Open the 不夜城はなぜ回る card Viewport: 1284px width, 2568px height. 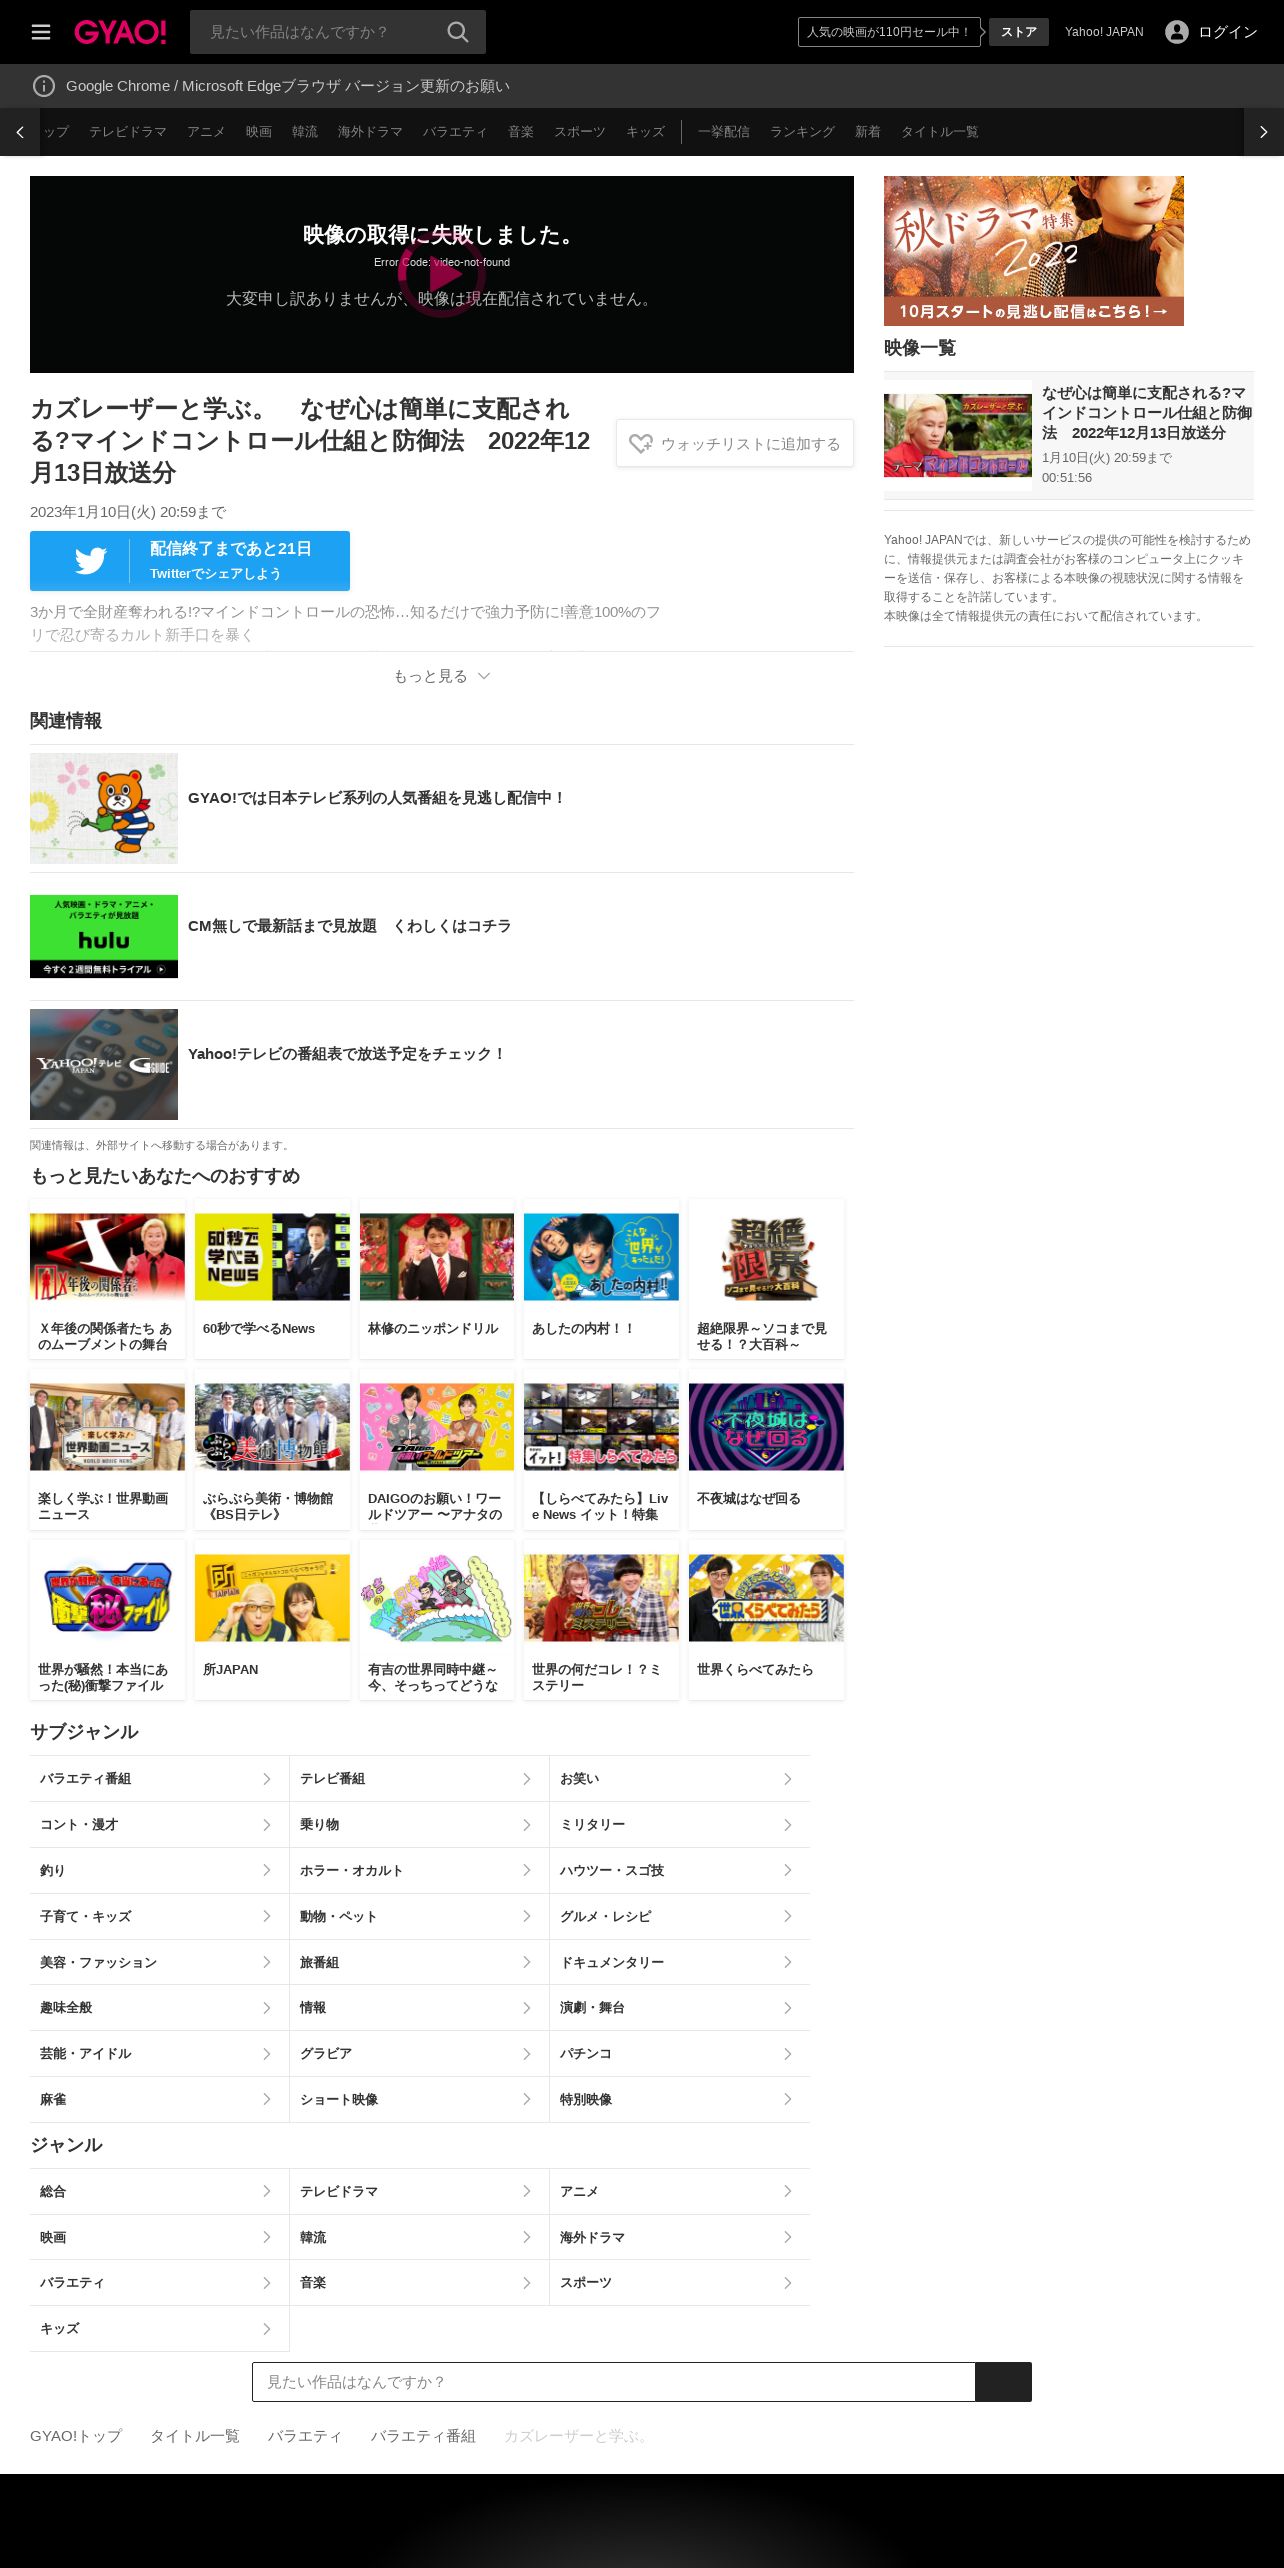point(766,1450)
